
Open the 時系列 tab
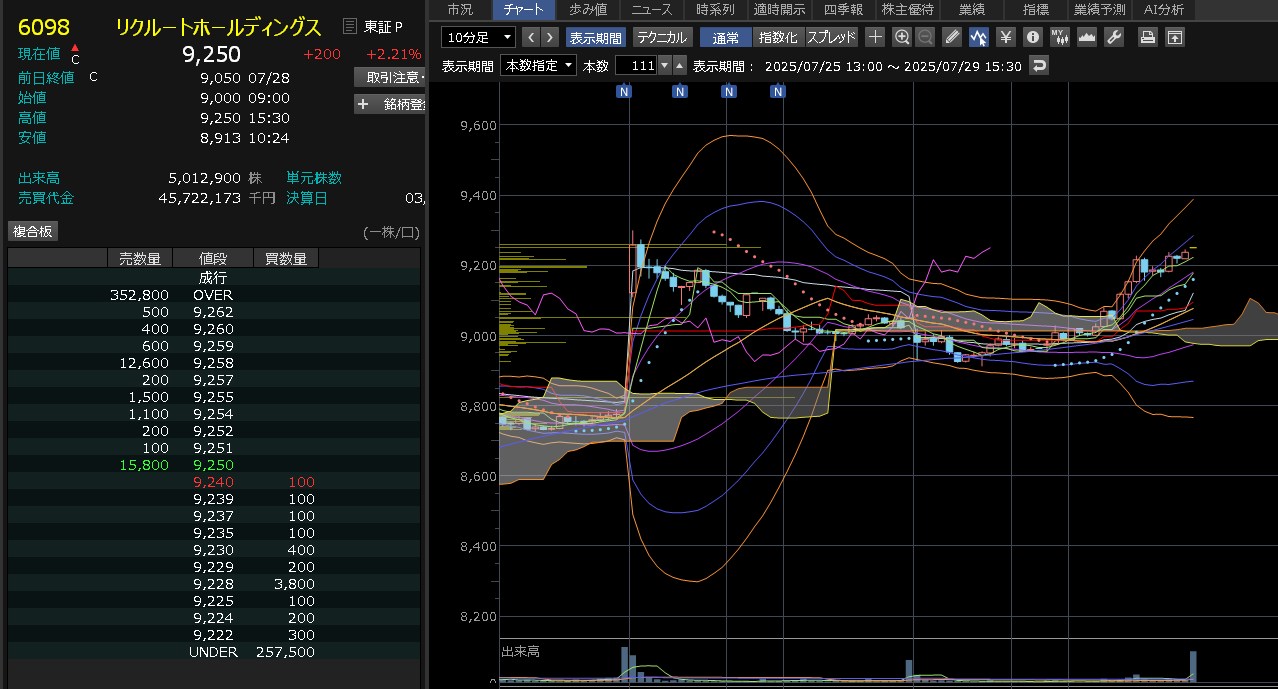click(716, 9)
